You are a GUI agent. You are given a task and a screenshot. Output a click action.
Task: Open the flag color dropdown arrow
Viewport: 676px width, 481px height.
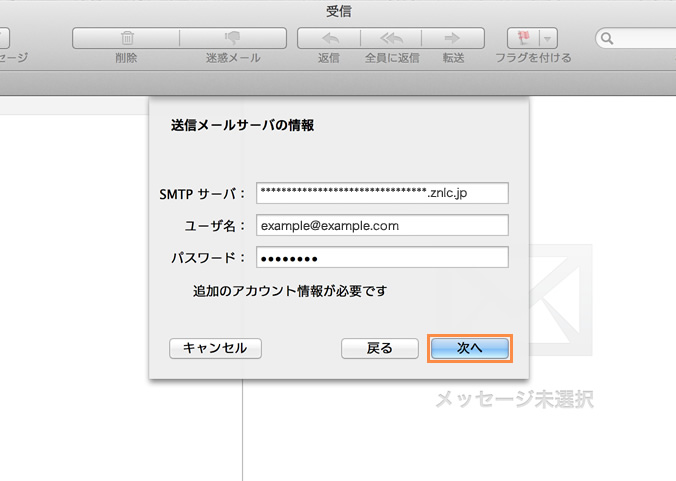548,39
